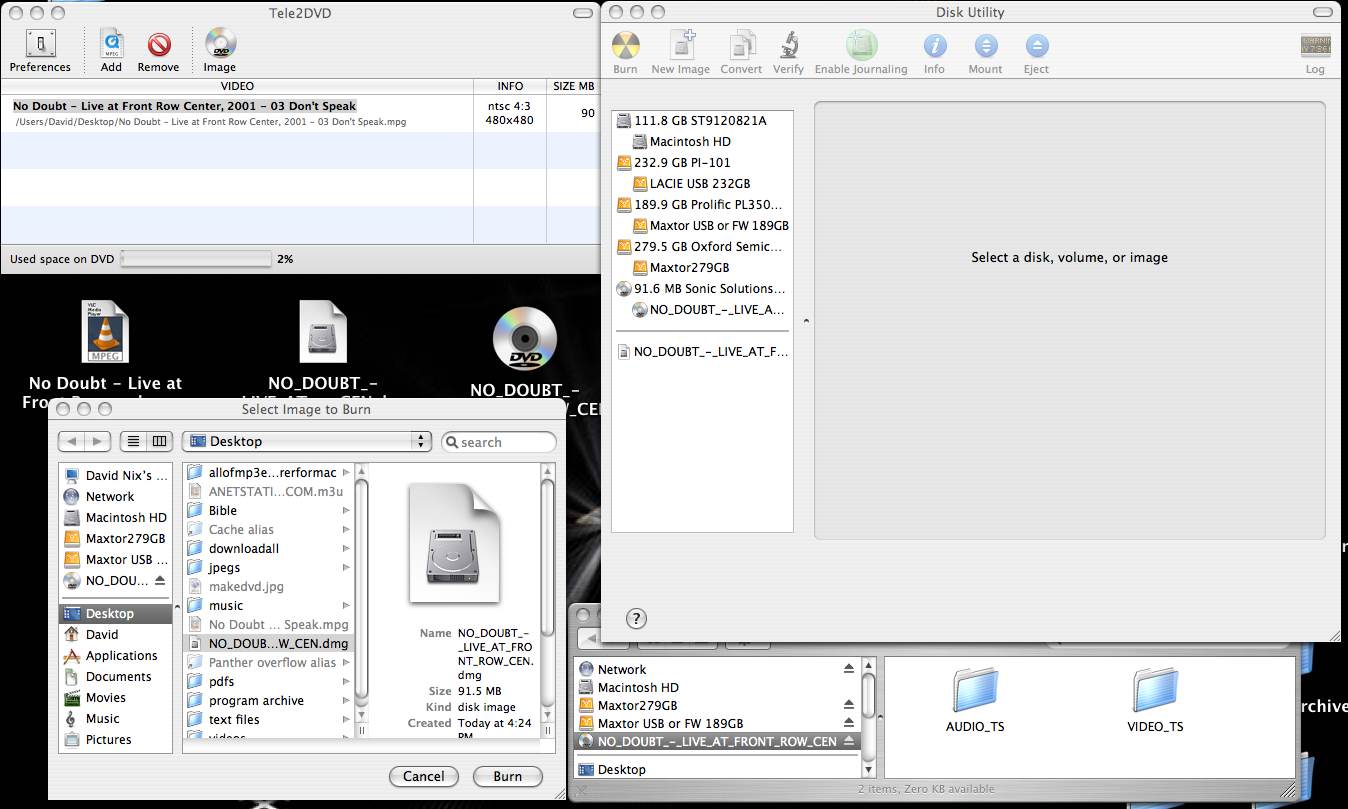The width and height of the screenshot is (1348, 809).
Task: Expand the downloadall folder arrow
Action: pos(347,548)
